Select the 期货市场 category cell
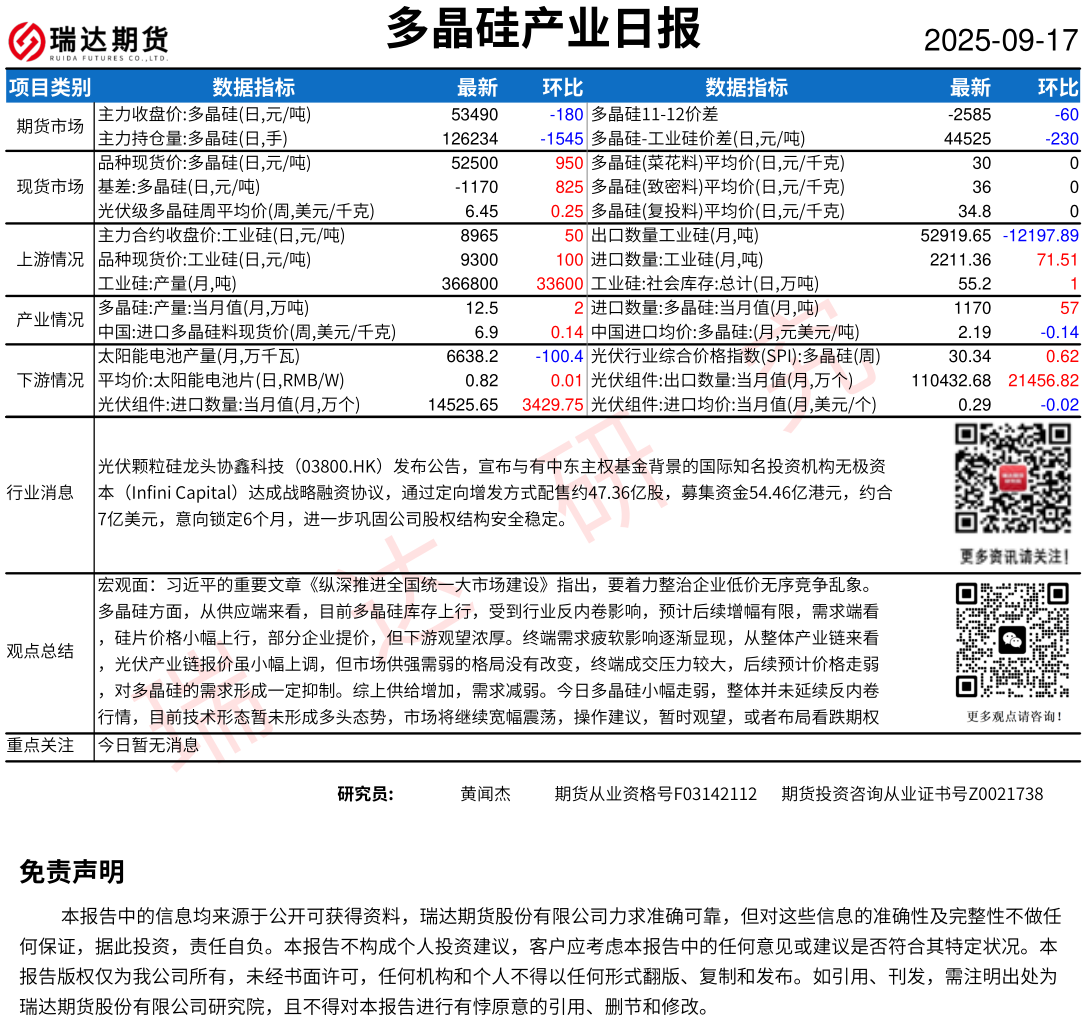This screenshot has width=1086, height=1020. click(x=50, y=126)
